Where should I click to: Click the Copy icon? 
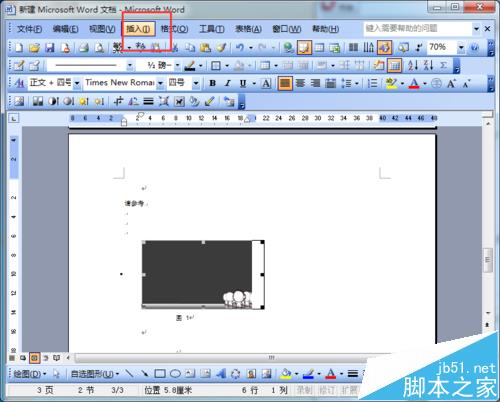pos(190,48)
